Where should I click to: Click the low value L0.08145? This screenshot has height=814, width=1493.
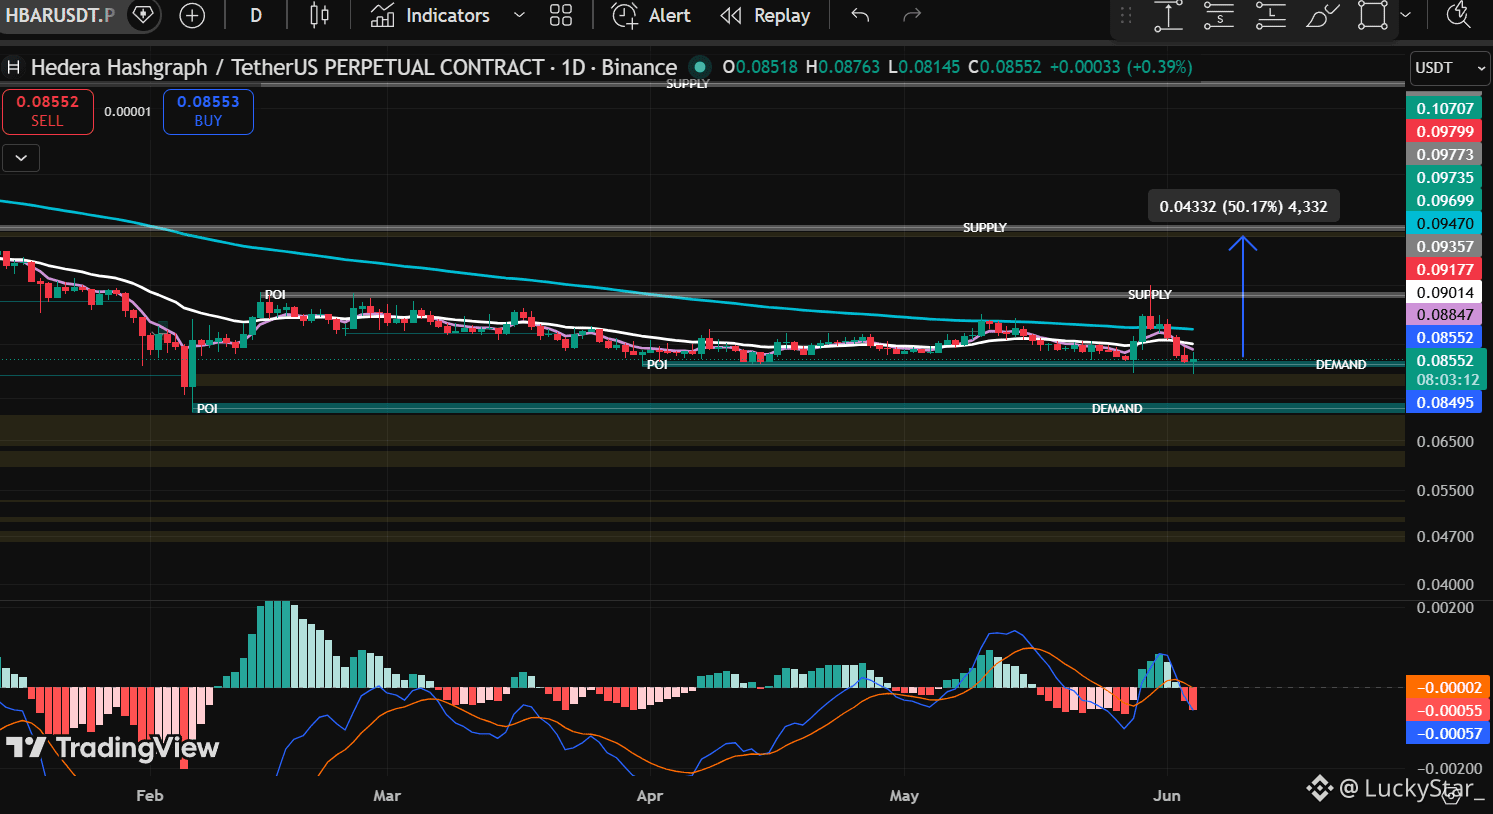[923, 67]
